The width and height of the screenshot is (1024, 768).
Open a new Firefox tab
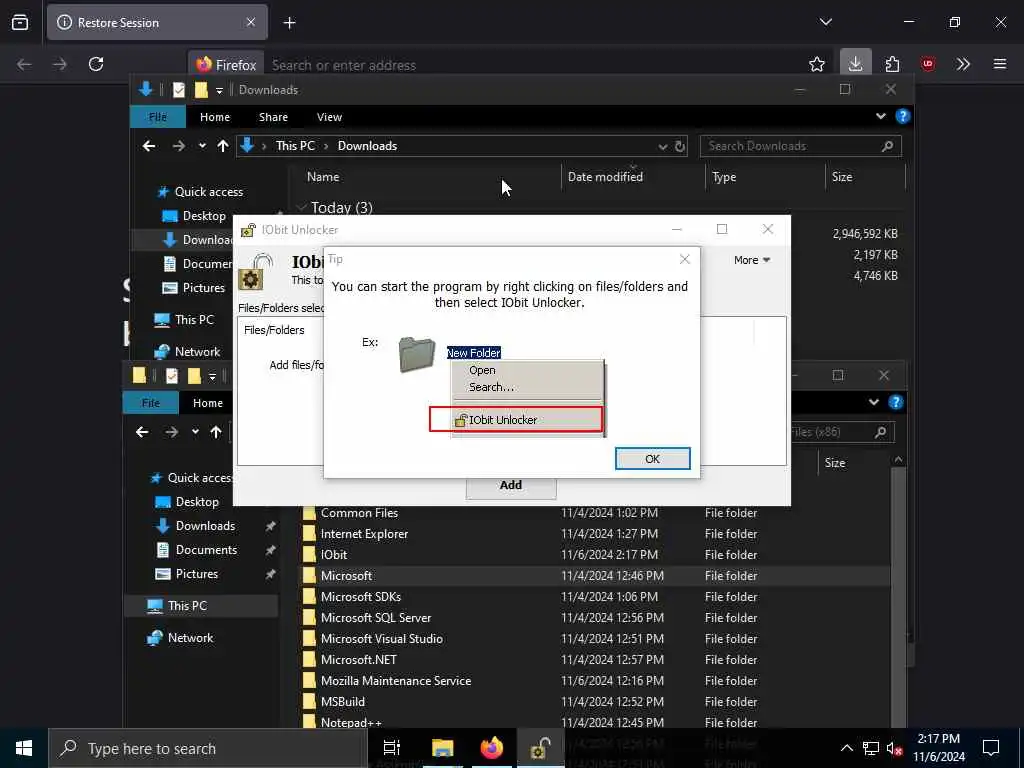289,23
